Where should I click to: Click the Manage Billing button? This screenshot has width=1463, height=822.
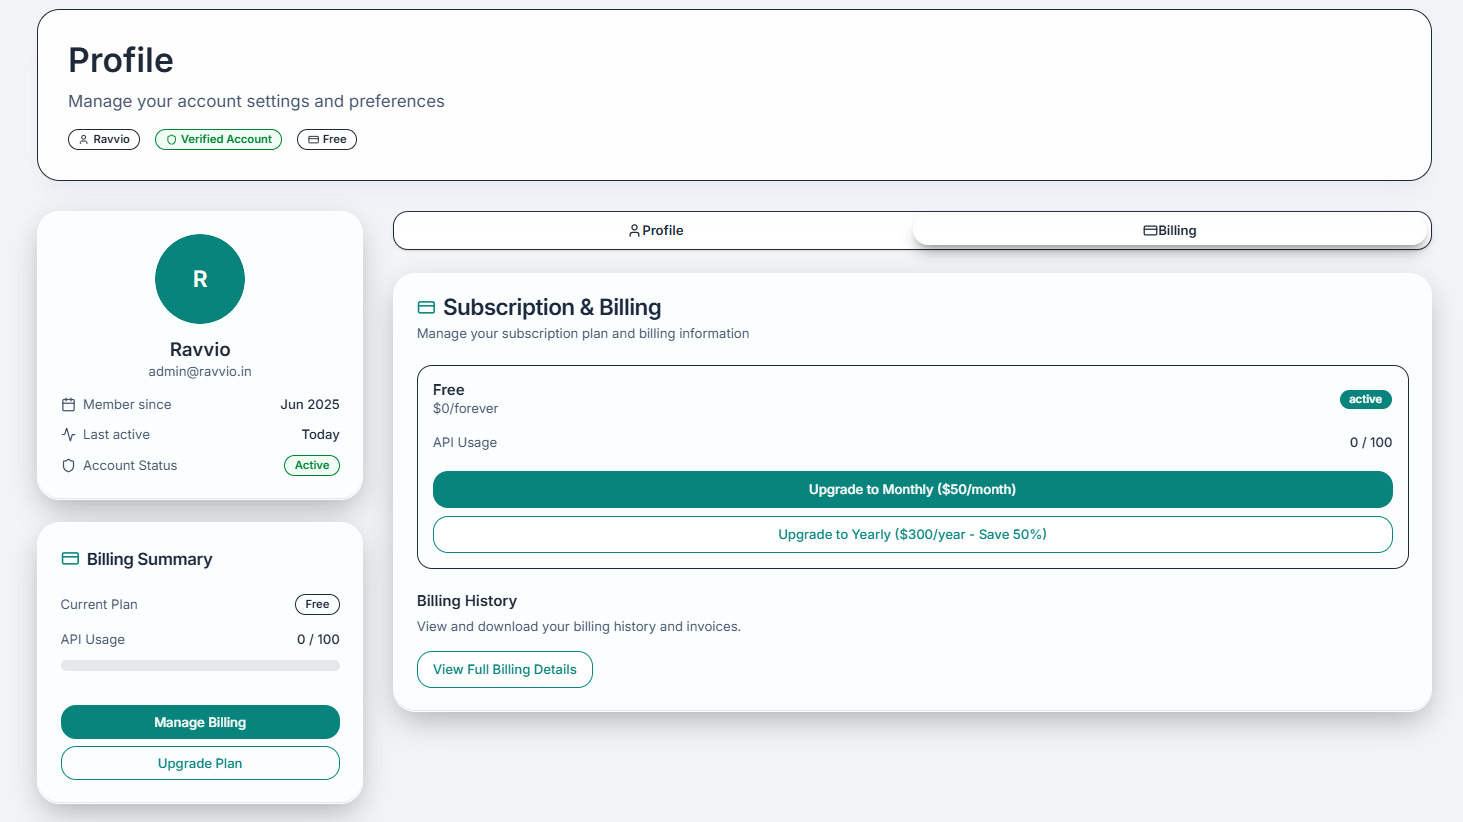coord(200,722)
